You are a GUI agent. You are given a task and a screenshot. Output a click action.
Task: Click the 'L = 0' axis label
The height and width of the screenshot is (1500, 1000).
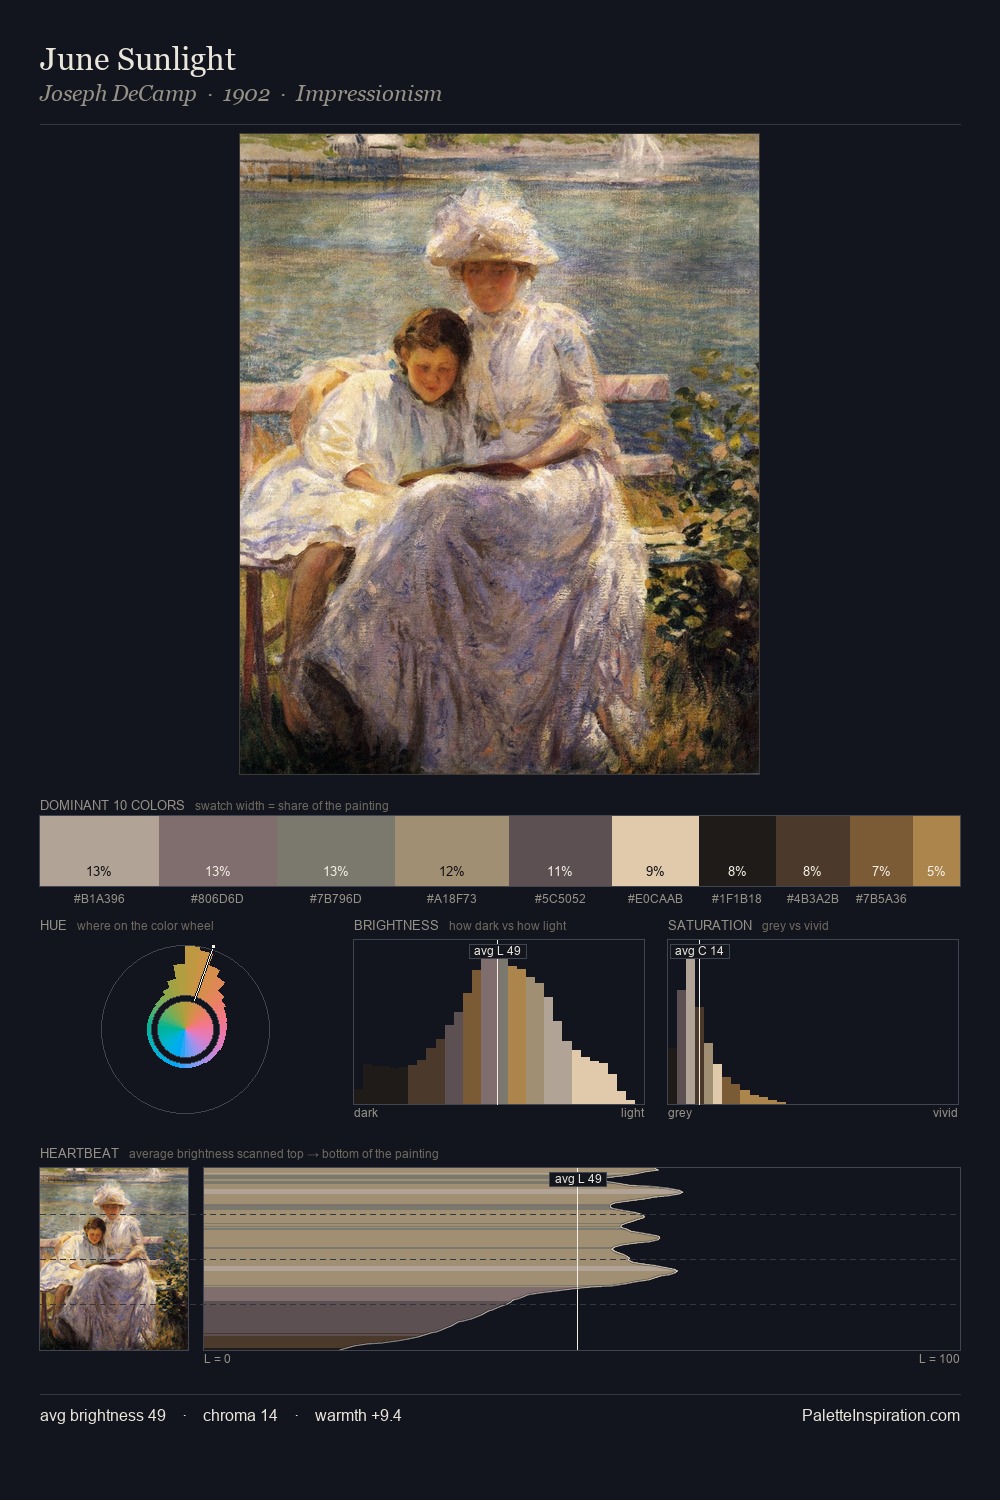point(217,1358)
